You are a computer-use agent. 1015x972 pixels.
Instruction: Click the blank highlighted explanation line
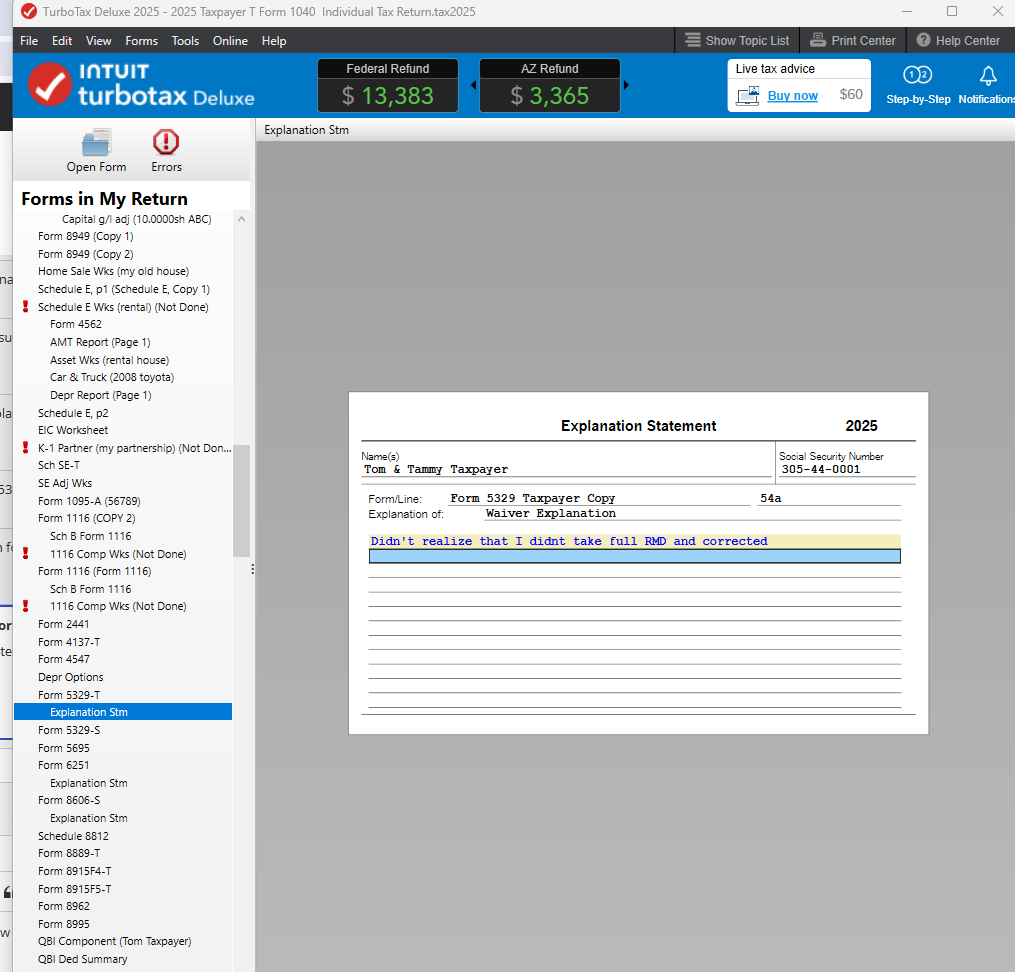tap(634, 556)
